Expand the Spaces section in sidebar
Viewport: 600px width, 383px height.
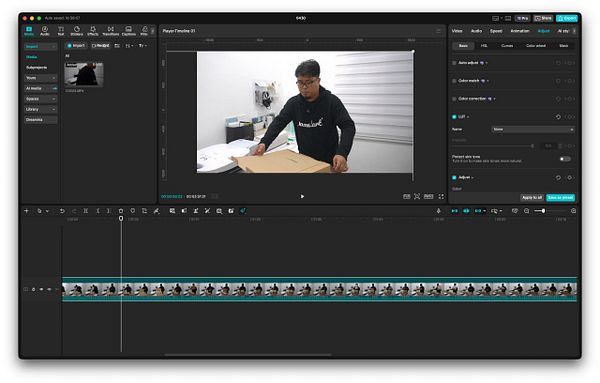[x=41, y=99]
